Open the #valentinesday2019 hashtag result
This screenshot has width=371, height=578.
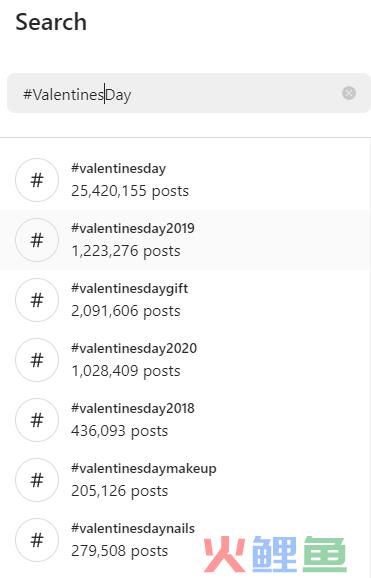click(186, 240)
